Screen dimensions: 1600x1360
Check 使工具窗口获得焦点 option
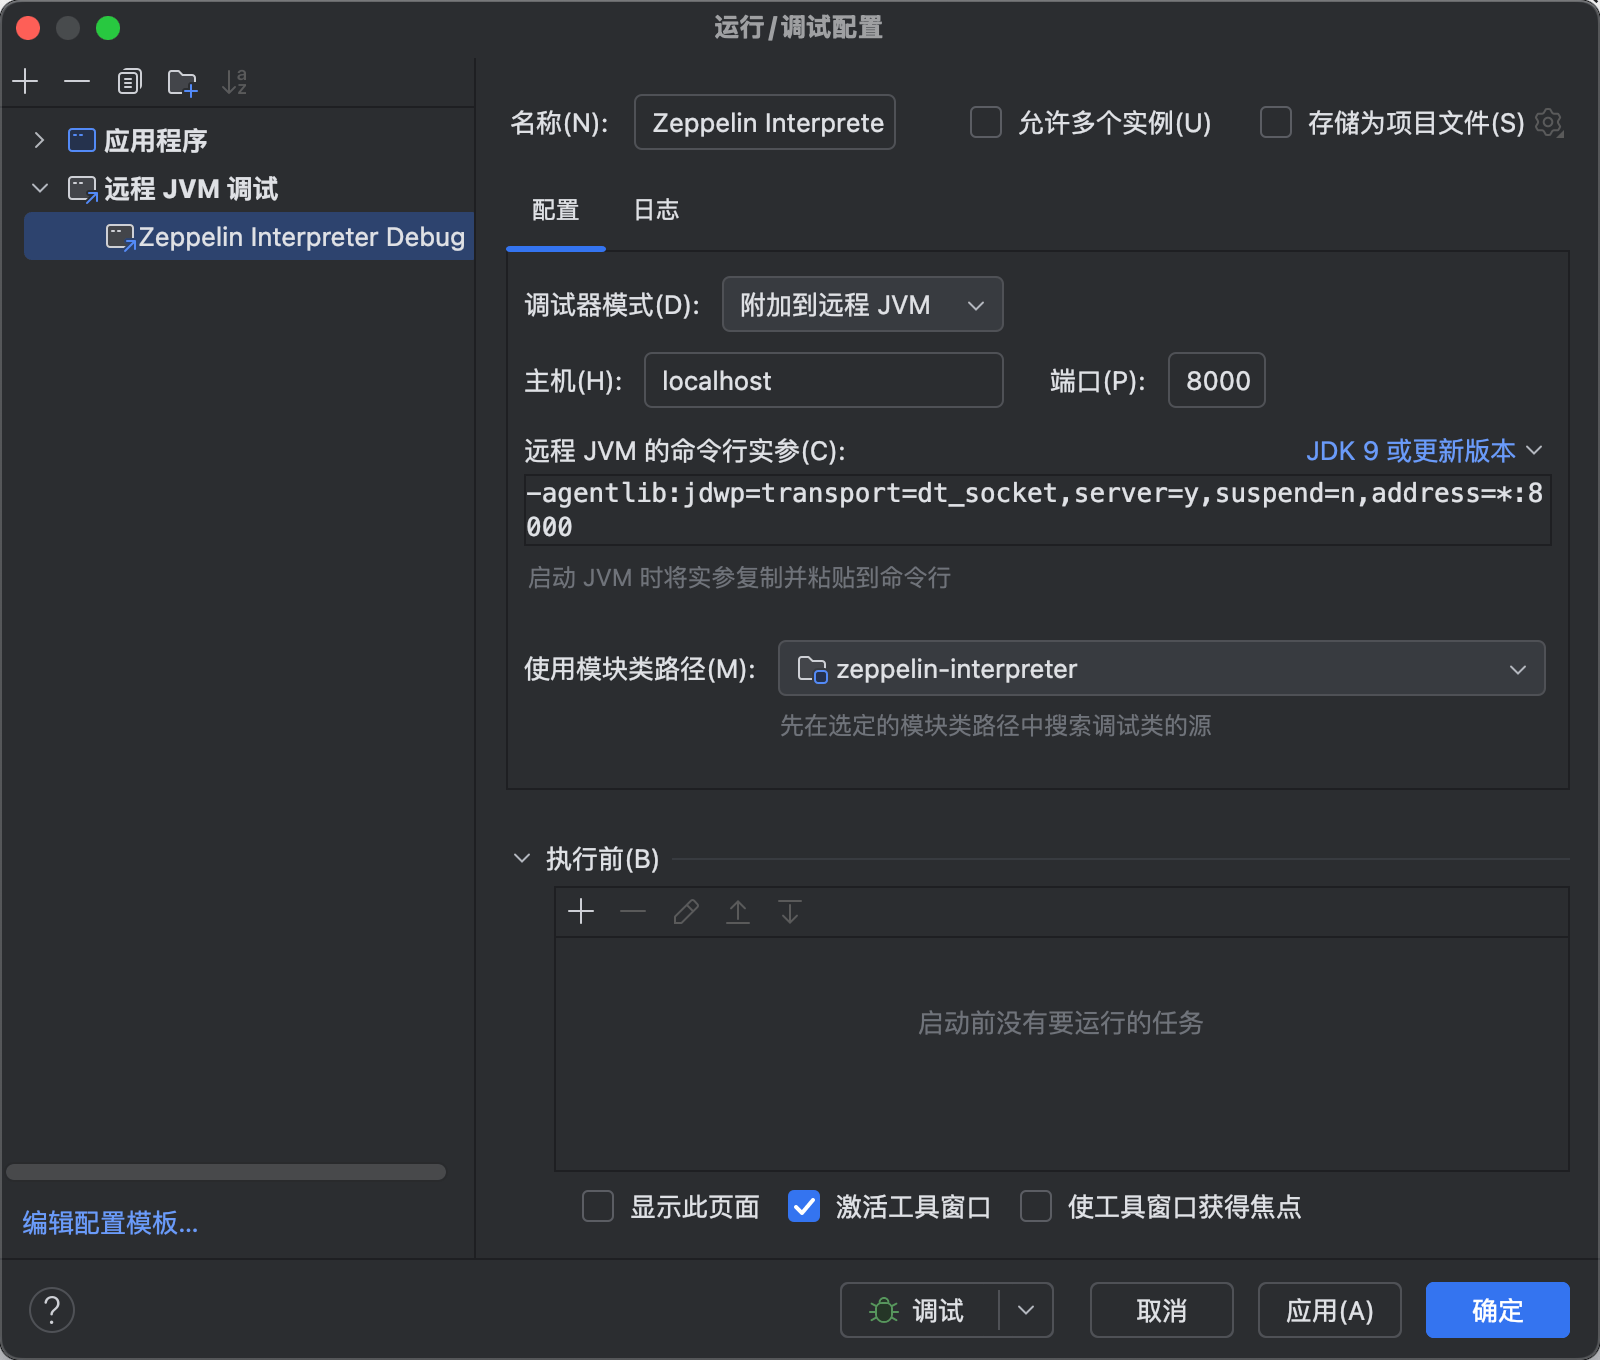[x=1036, y=1206]
